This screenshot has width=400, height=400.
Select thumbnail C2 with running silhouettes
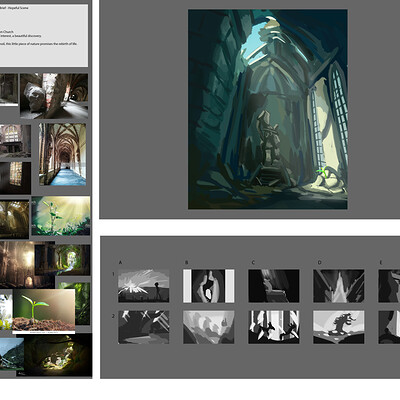pos(274,327)
